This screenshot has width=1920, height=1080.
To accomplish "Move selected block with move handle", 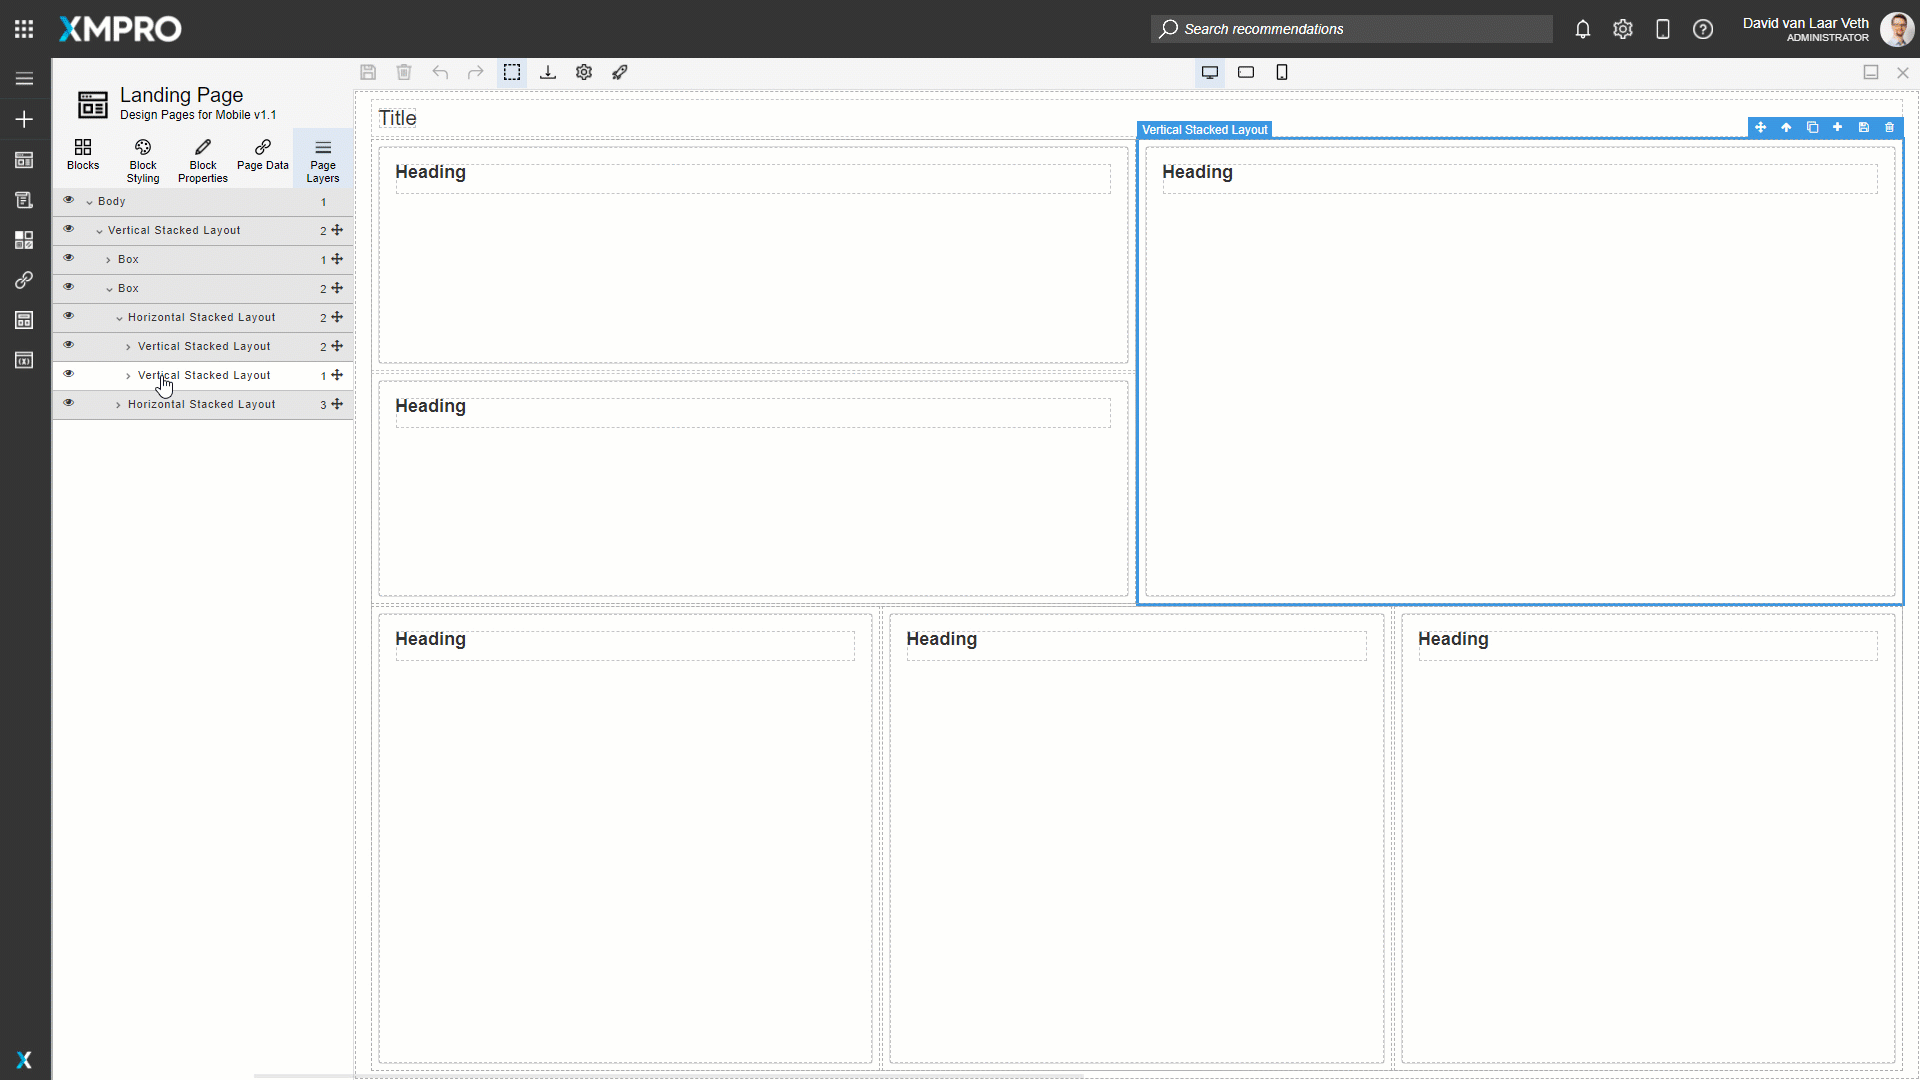I will [1761, 127].
